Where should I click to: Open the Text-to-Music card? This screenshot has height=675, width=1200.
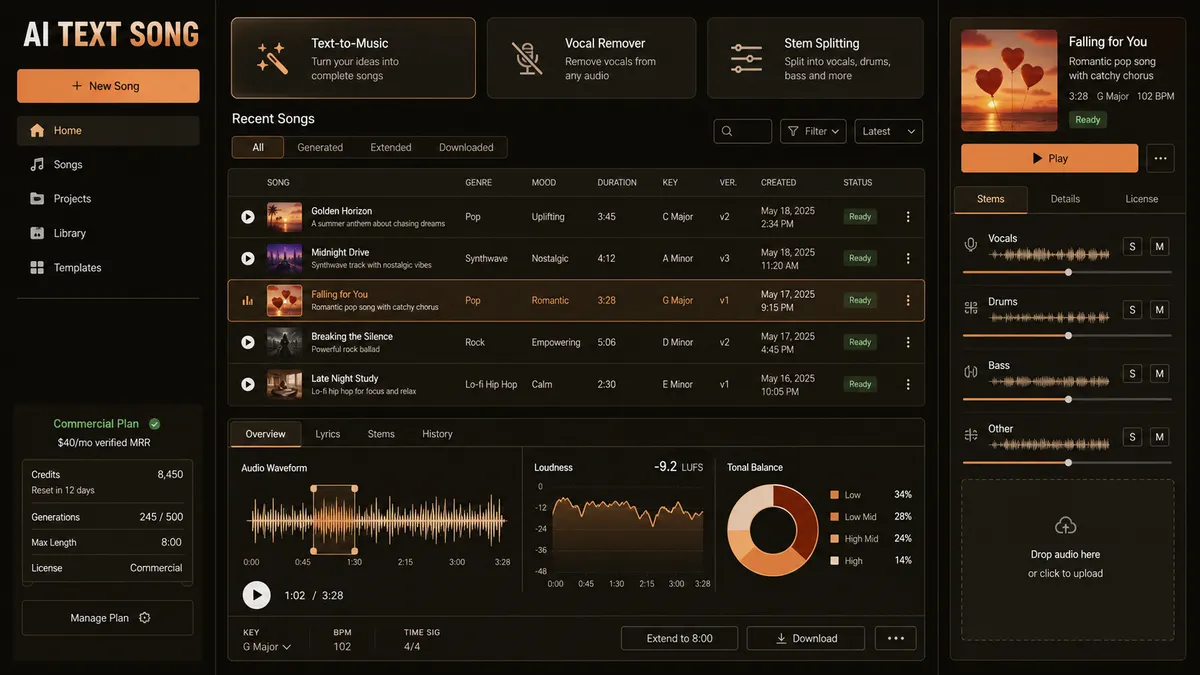353,58
